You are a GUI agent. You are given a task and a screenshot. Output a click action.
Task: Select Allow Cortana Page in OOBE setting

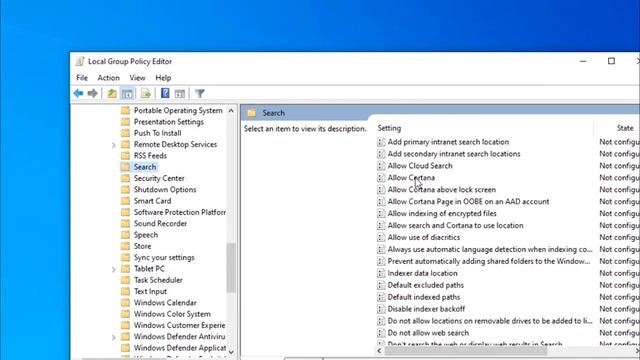point(468,202)
